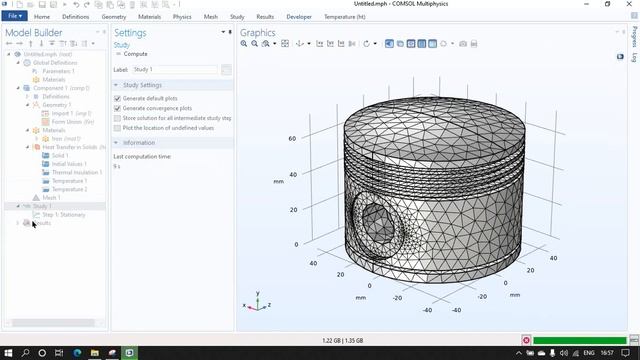
Task: Toggle the show grid button in Graphics toolbar
Action: 433,44
